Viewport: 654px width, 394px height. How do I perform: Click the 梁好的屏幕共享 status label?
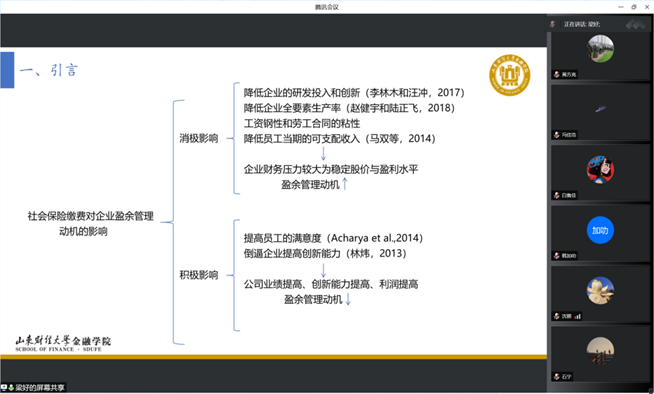coord(40,388)
